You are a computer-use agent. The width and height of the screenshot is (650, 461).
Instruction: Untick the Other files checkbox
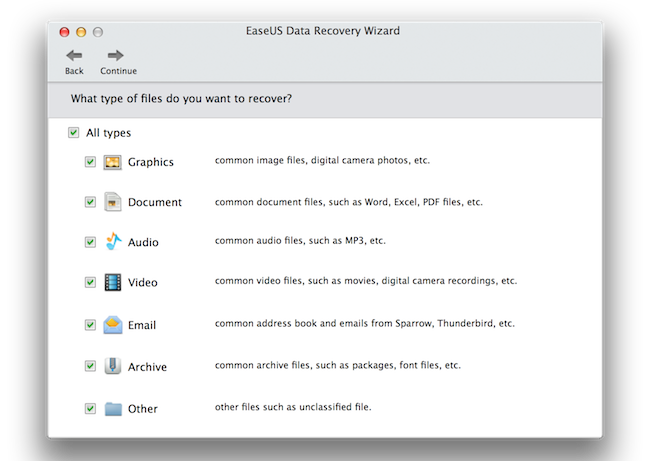coord(91,408)
